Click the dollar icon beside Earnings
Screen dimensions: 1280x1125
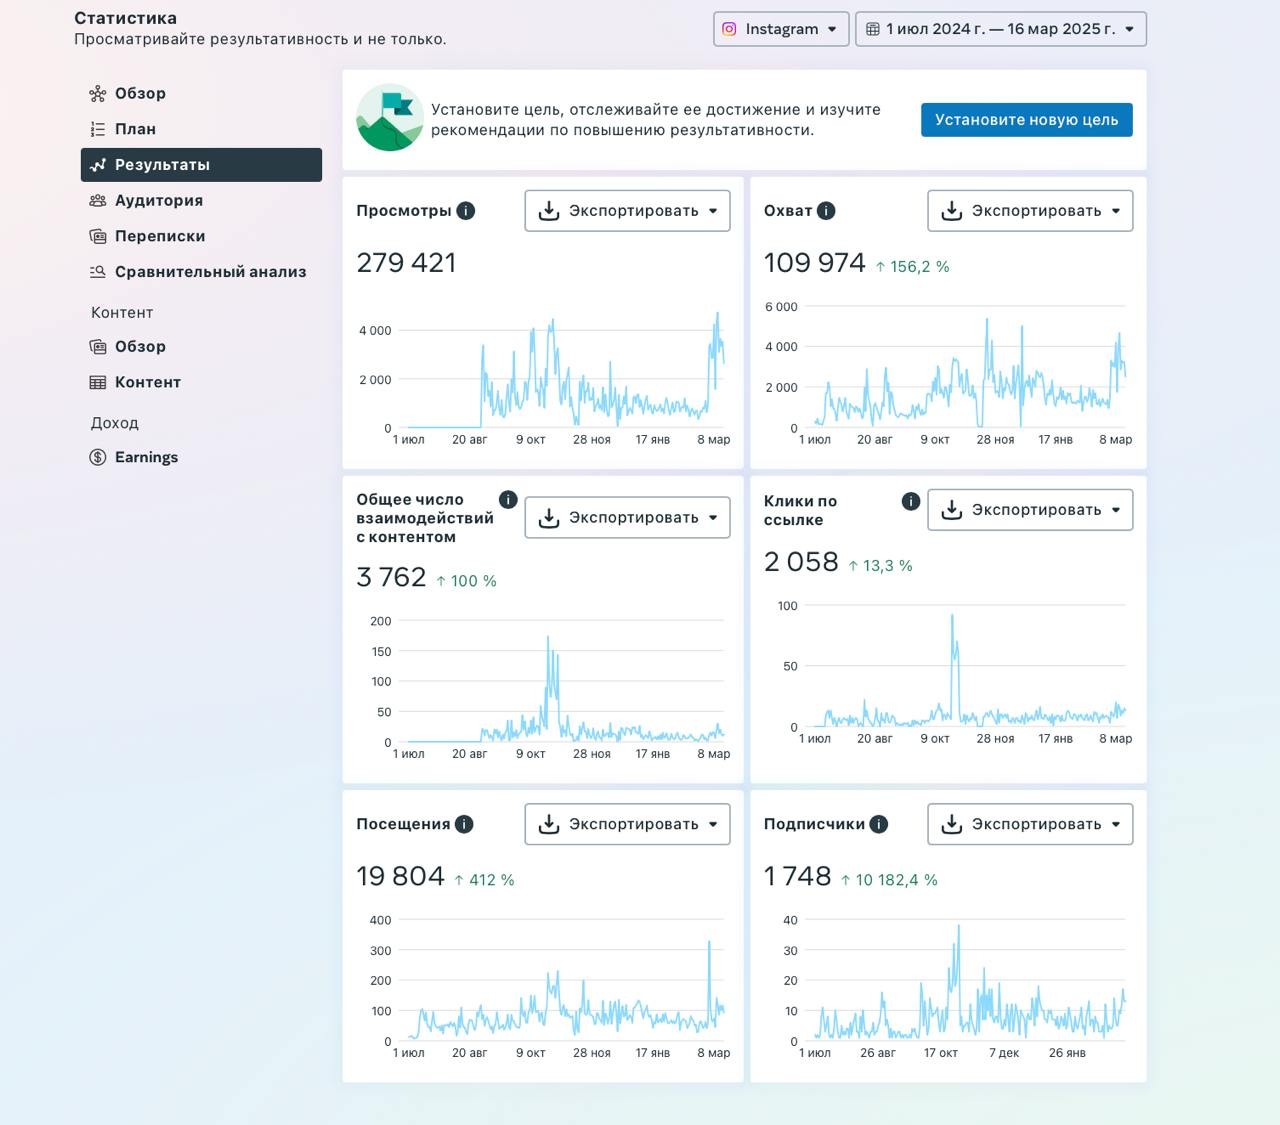(98, 457)
